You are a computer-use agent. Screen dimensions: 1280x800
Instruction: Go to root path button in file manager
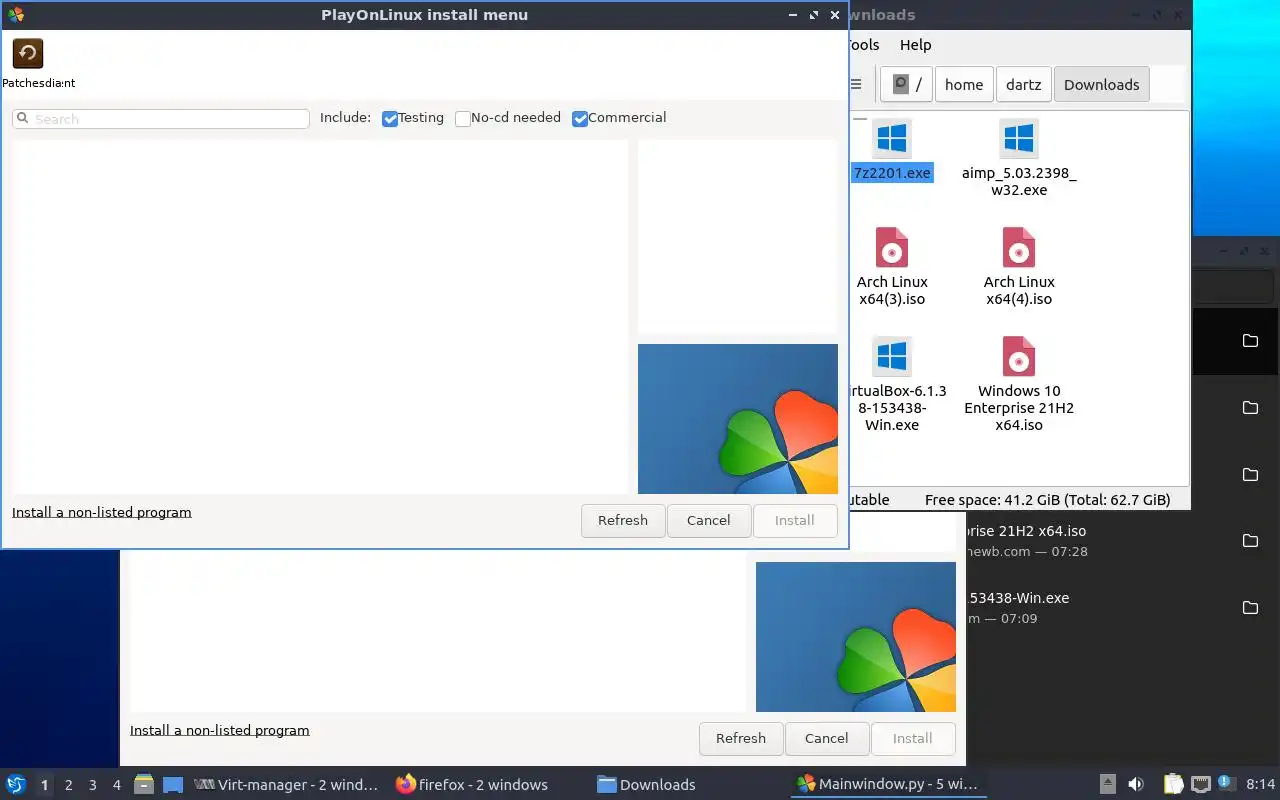coord(908,85)
